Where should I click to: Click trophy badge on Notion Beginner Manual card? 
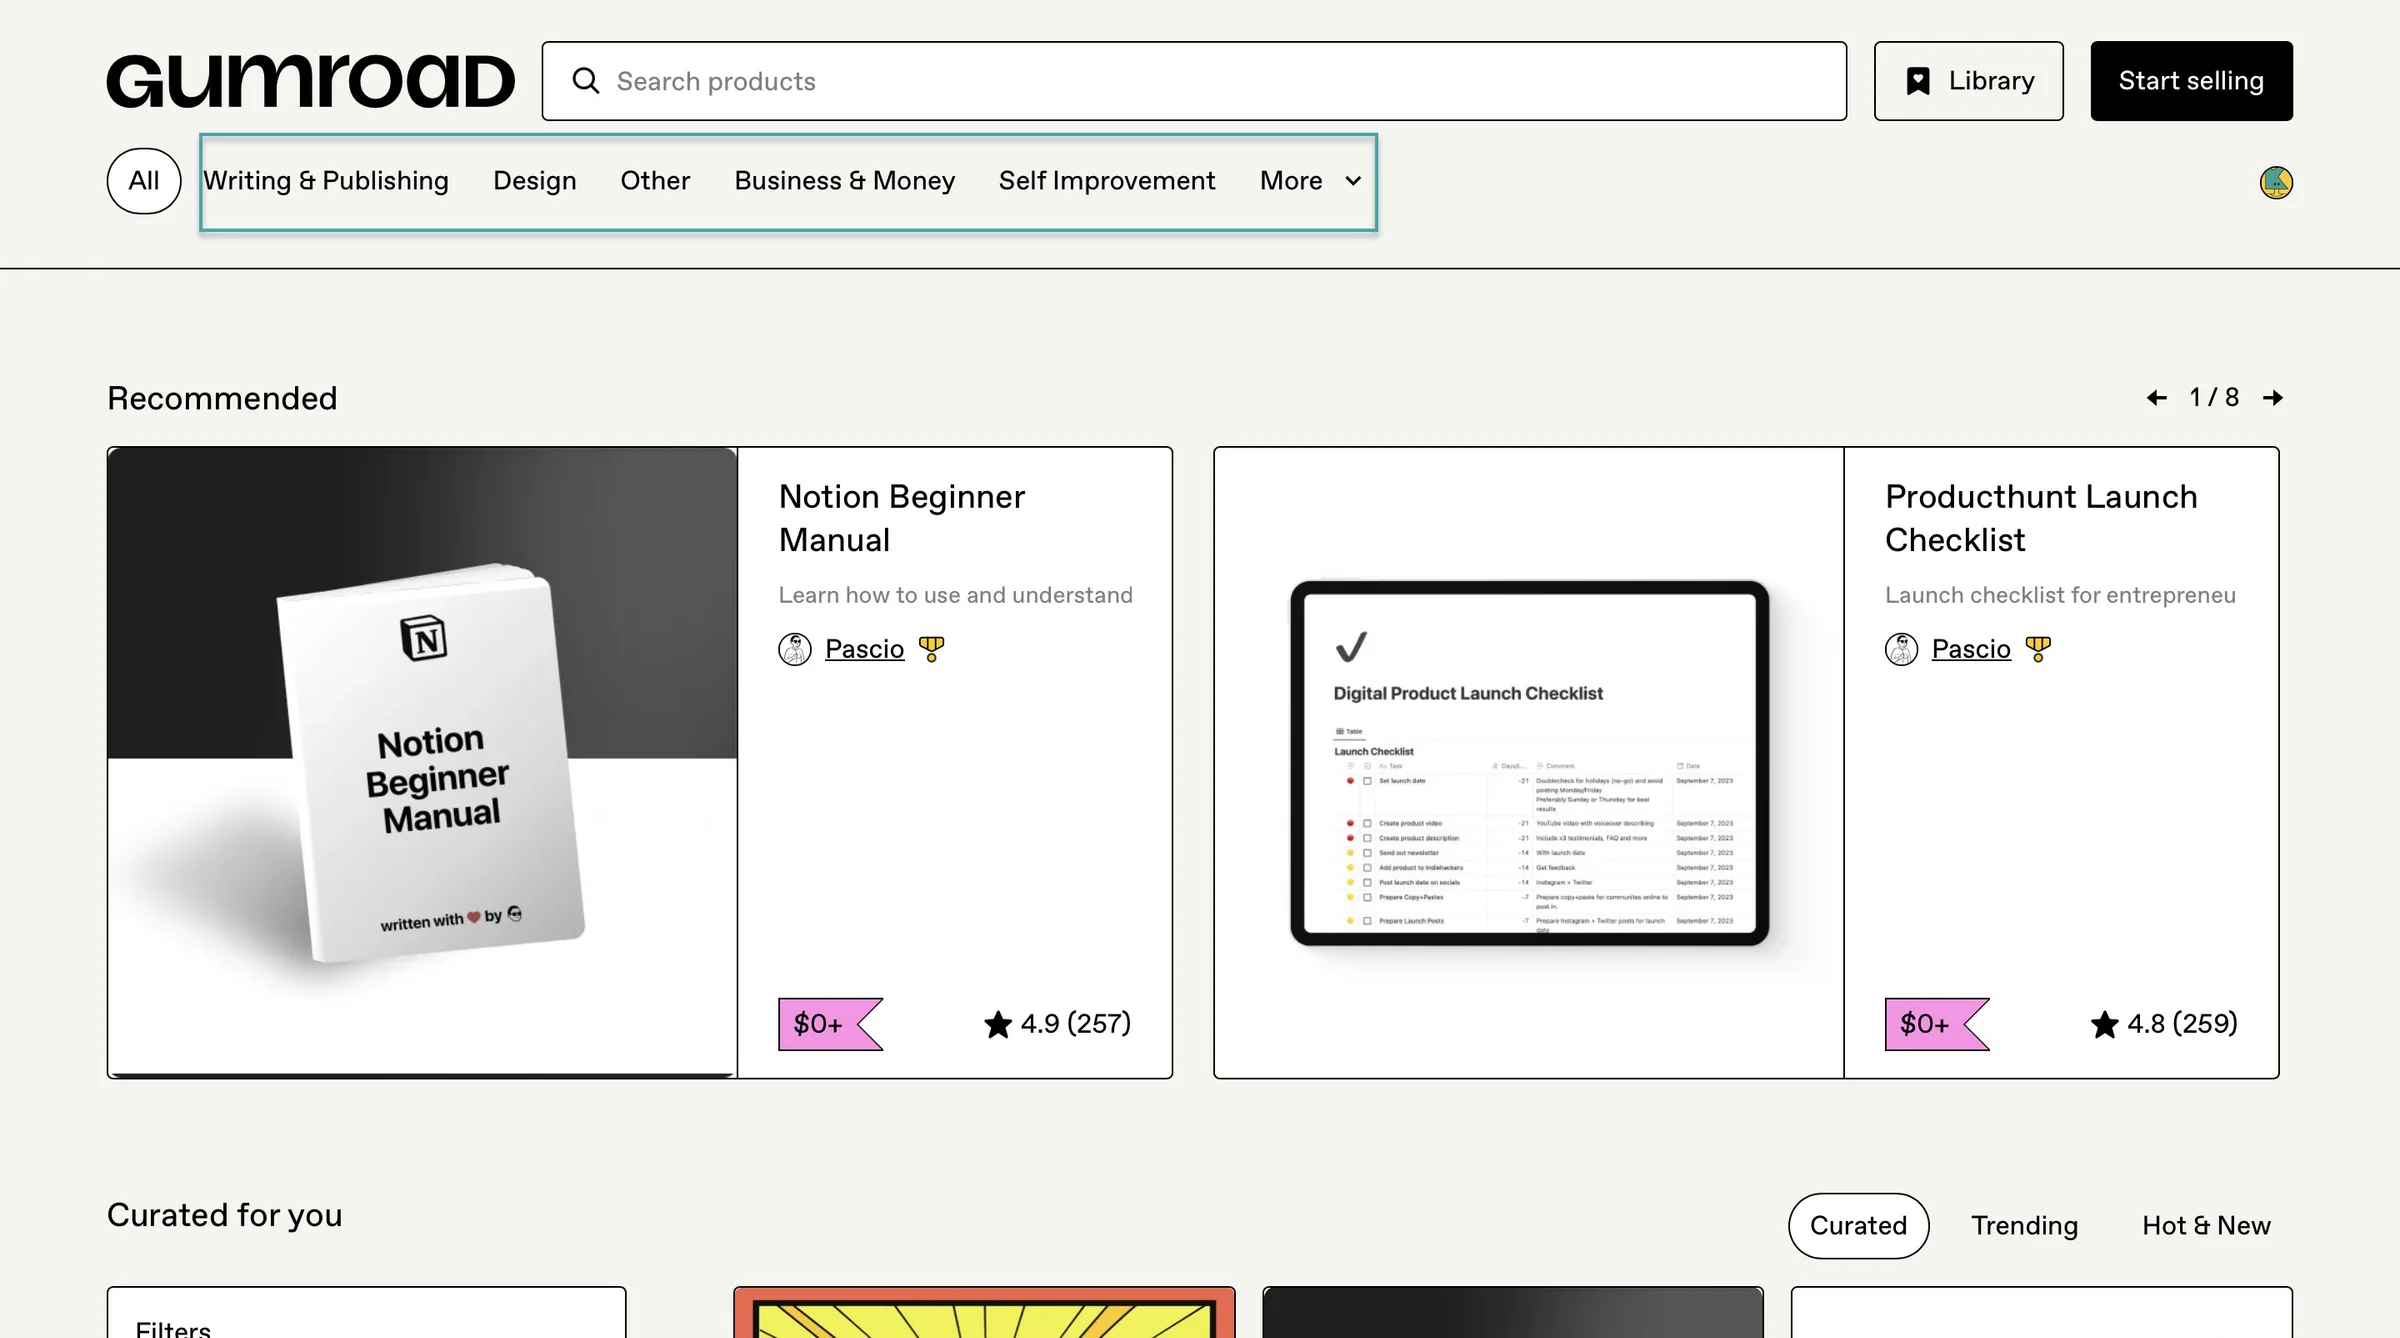point(931,649)
